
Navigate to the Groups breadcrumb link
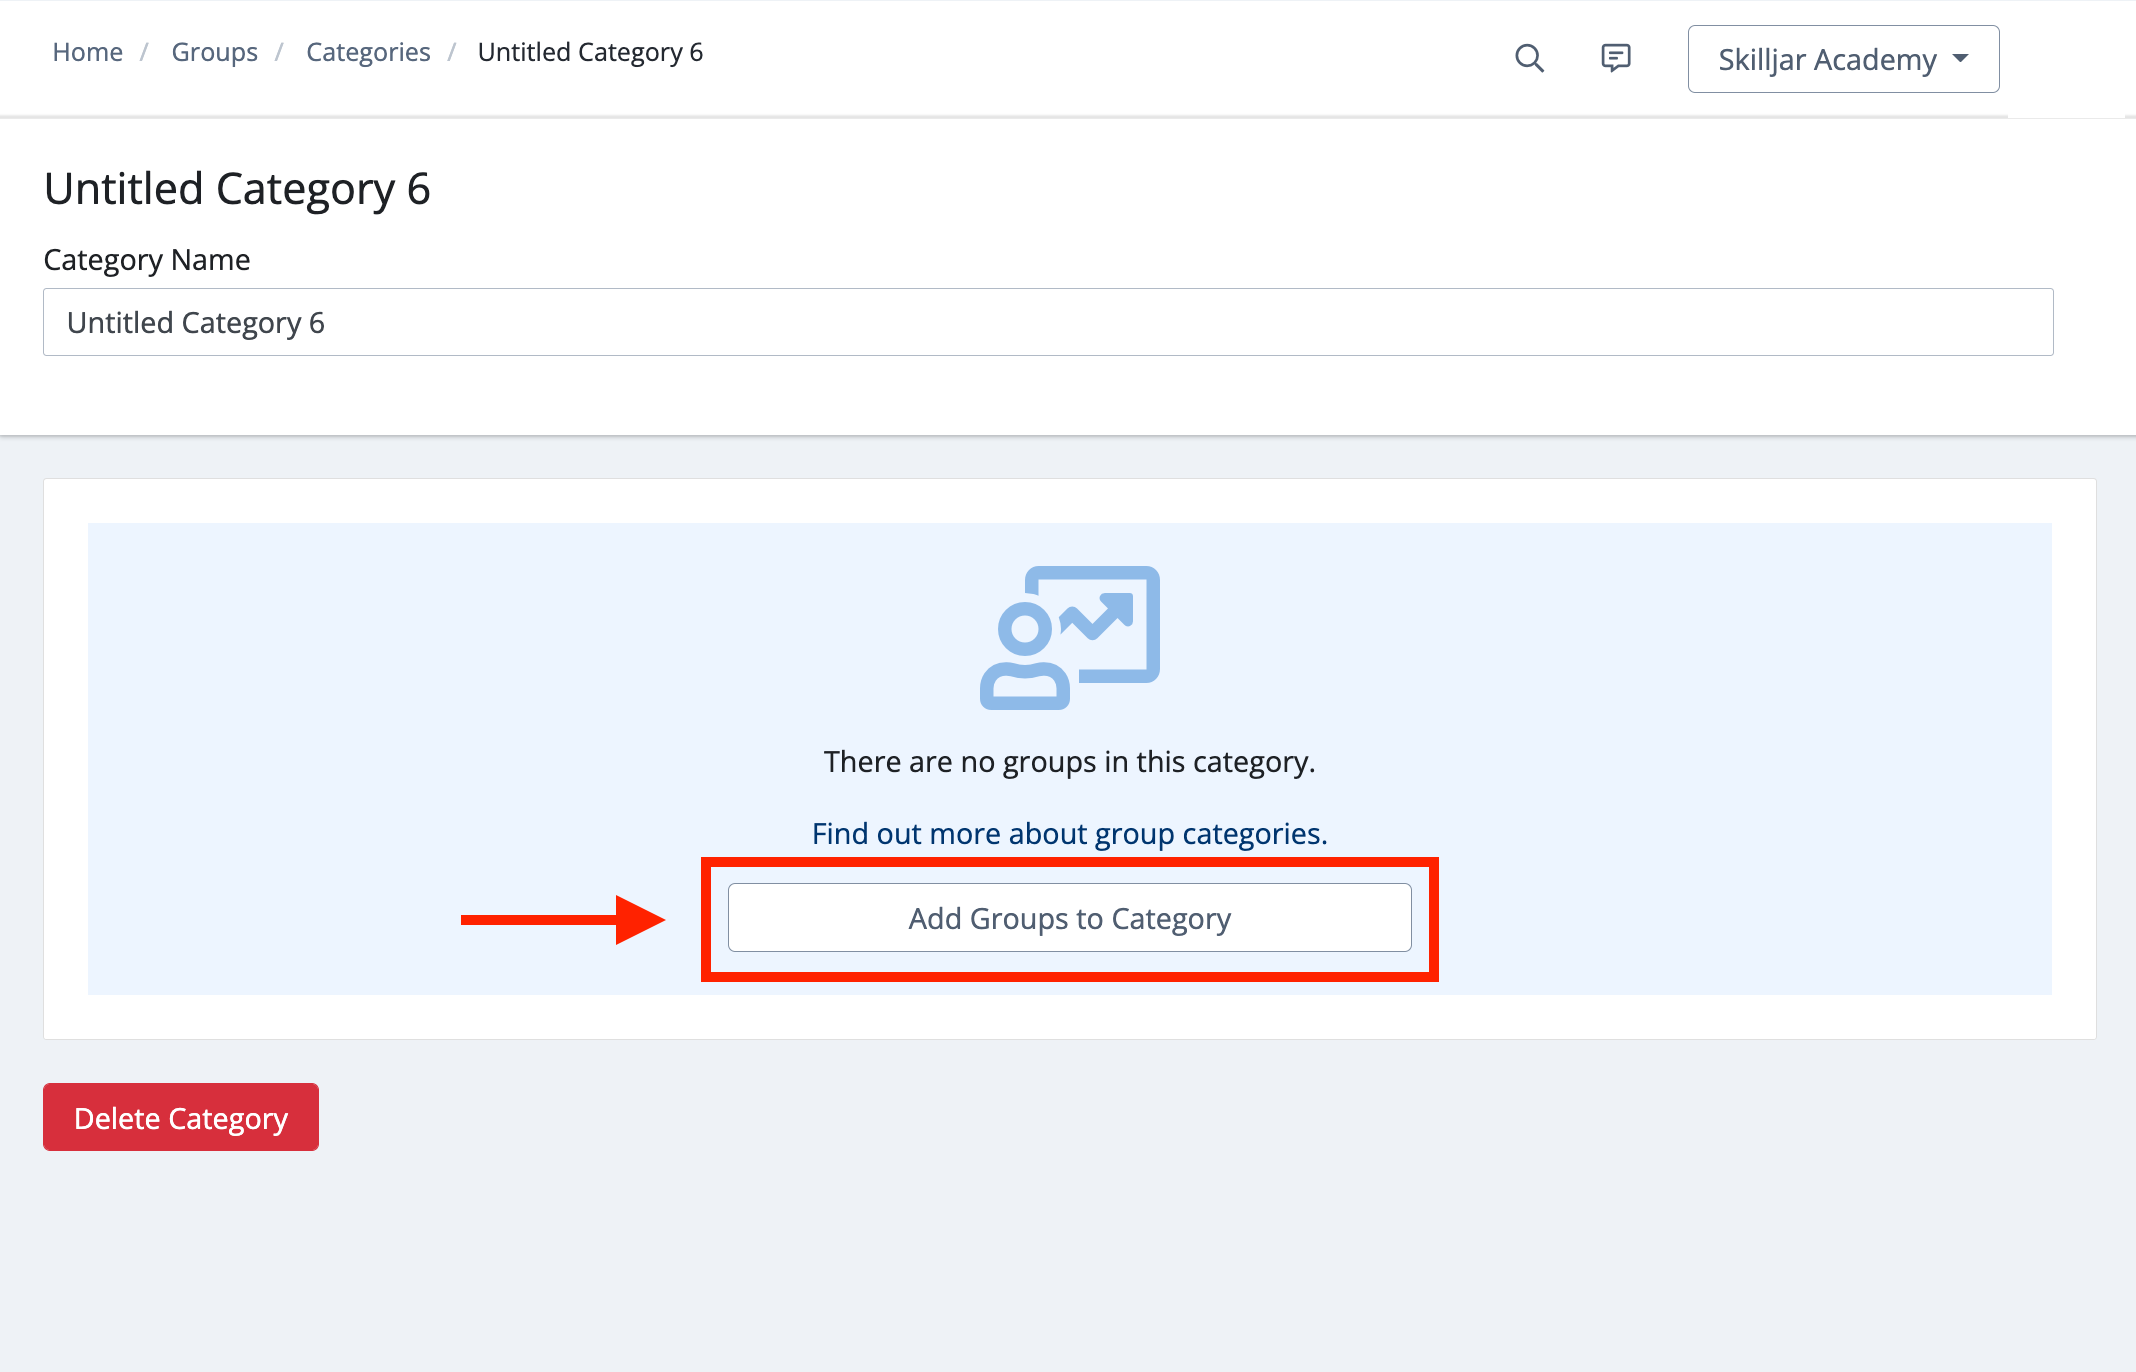pos(214,52)
